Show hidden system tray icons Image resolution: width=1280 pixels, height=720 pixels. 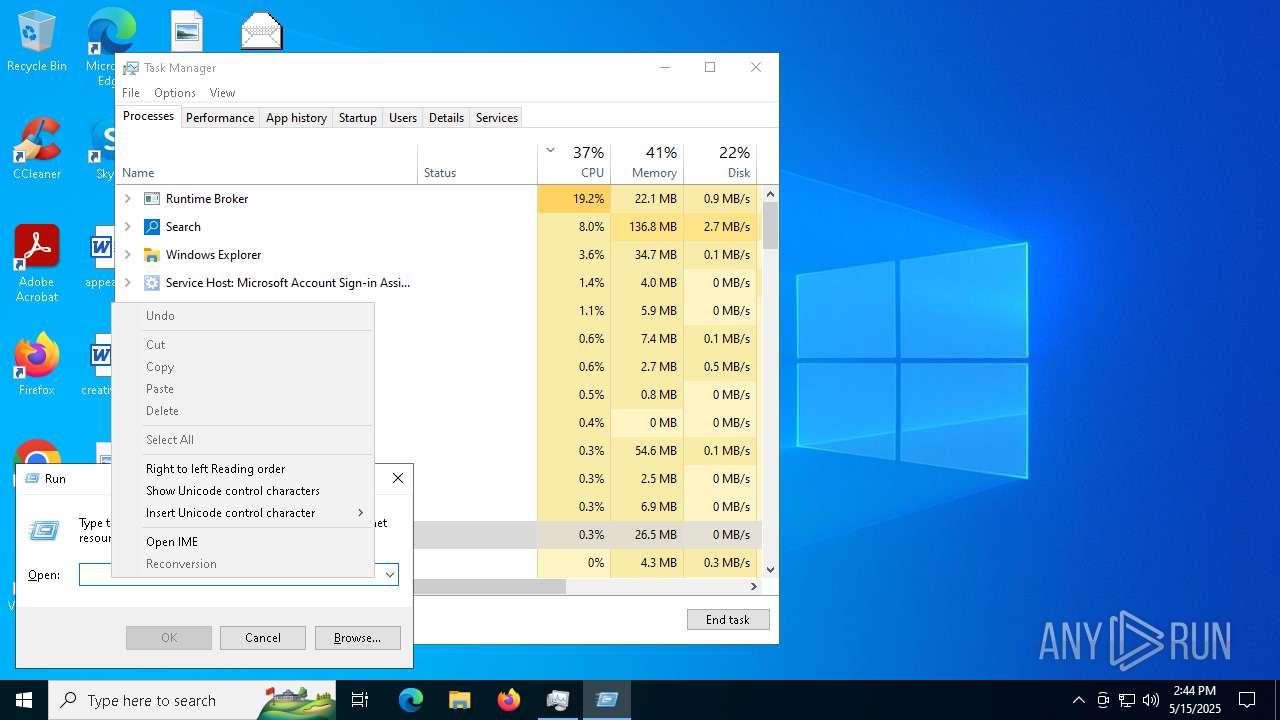click(x=1078, y=700)
